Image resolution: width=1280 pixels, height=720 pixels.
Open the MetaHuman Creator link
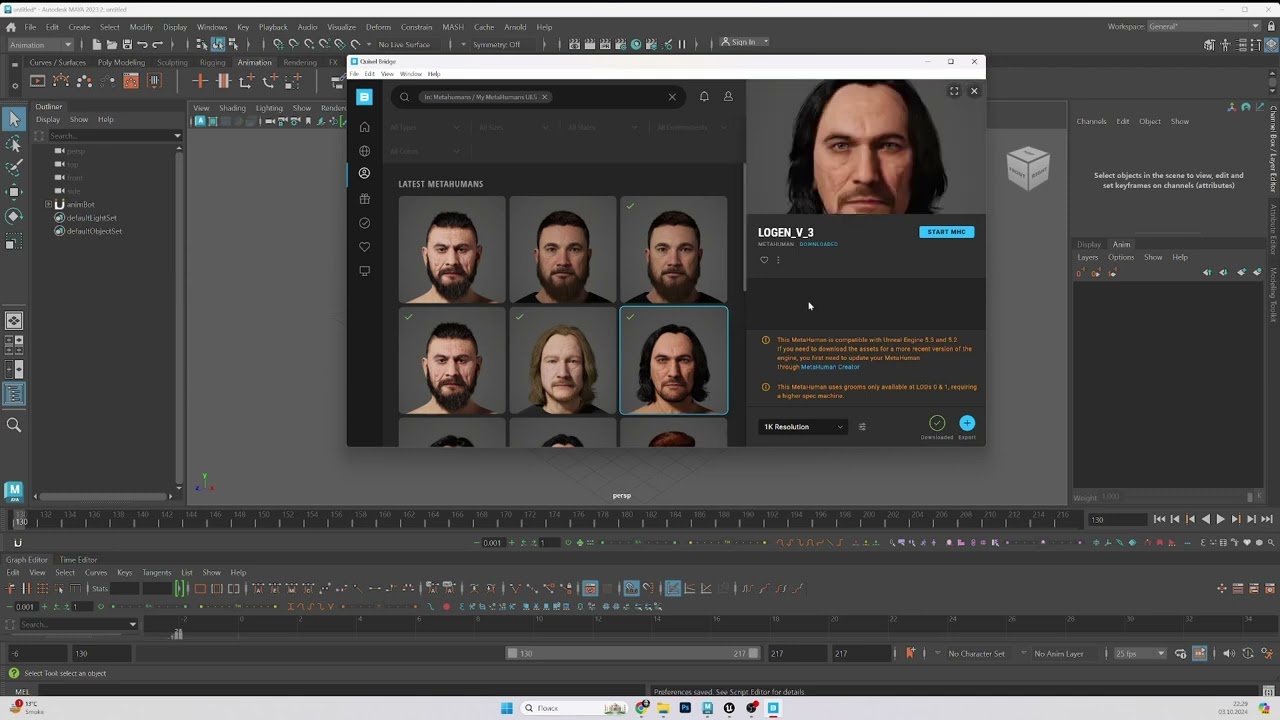click(830, 367)
